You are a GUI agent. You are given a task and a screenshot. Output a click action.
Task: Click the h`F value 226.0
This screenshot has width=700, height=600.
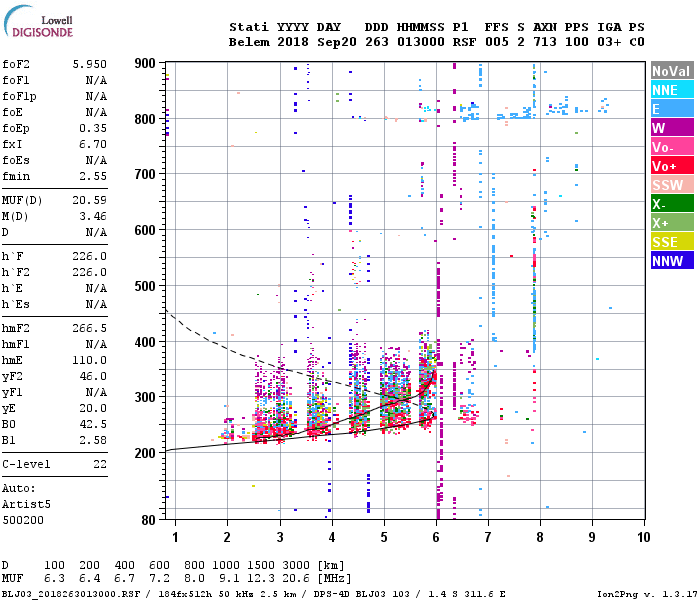point(90,257)
